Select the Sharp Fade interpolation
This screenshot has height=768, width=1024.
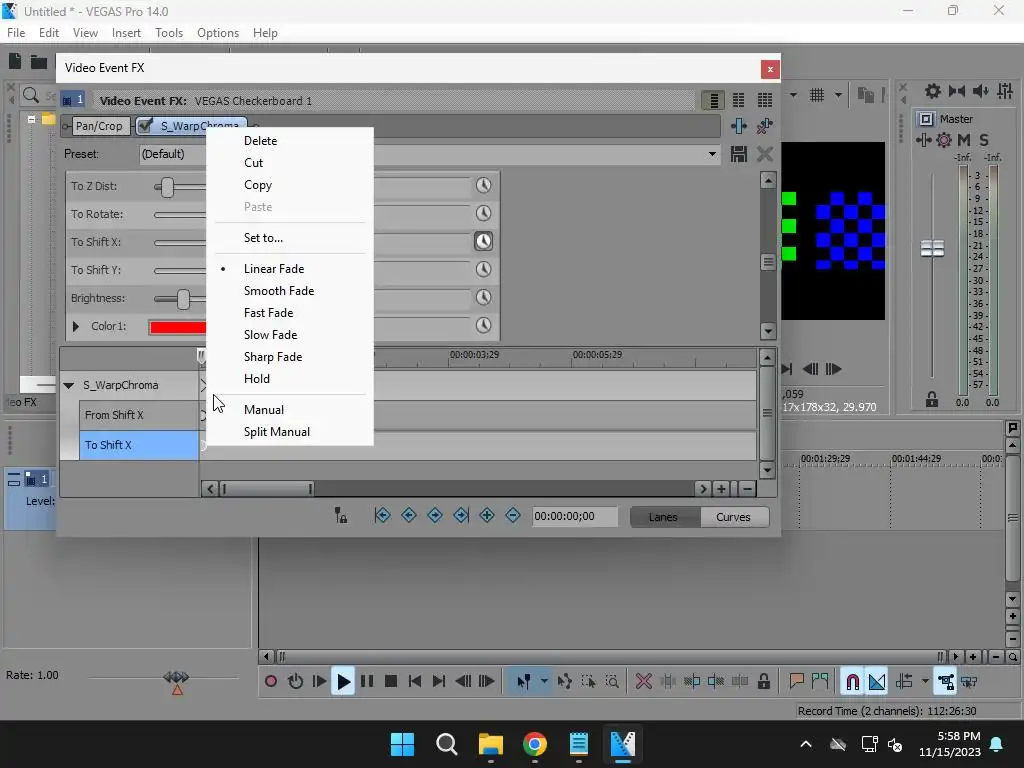(273, 357)
